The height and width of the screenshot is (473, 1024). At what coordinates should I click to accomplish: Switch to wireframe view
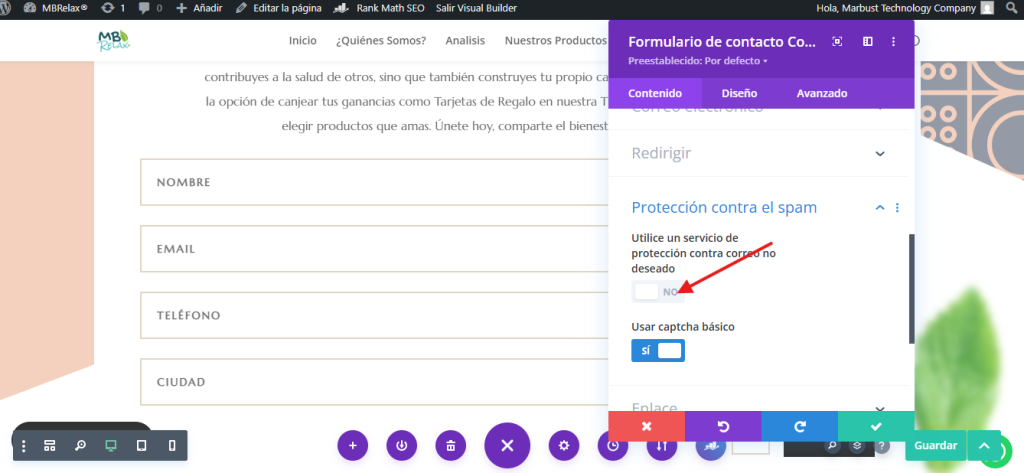coord(49,446)
